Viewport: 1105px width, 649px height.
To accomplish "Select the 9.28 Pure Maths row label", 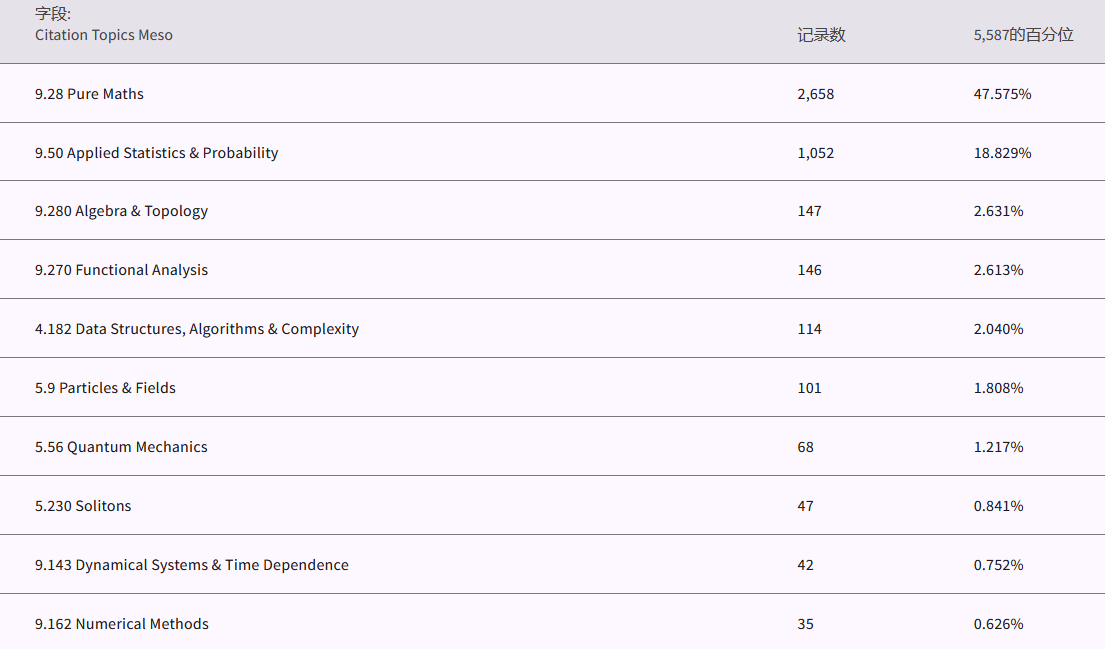I will (x=89, y=94).
